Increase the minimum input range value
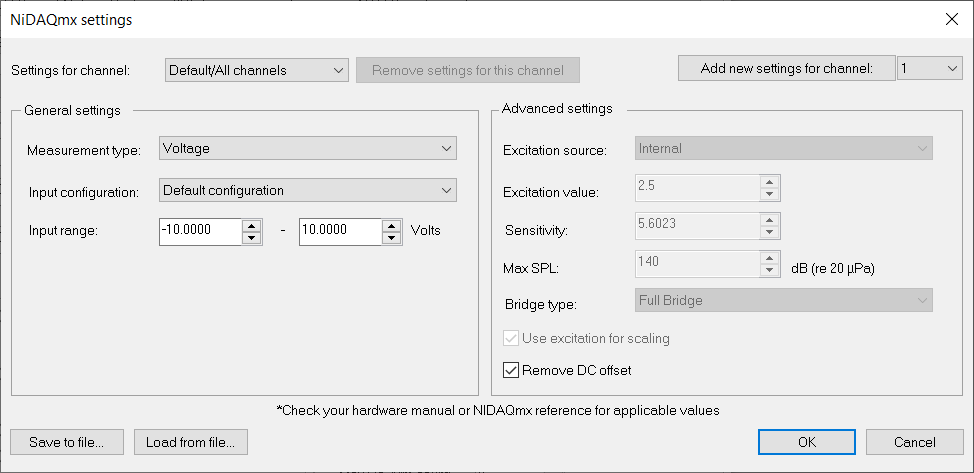This screenshot has height=473, width=974. pyautogui.click(x=251, y=225)
